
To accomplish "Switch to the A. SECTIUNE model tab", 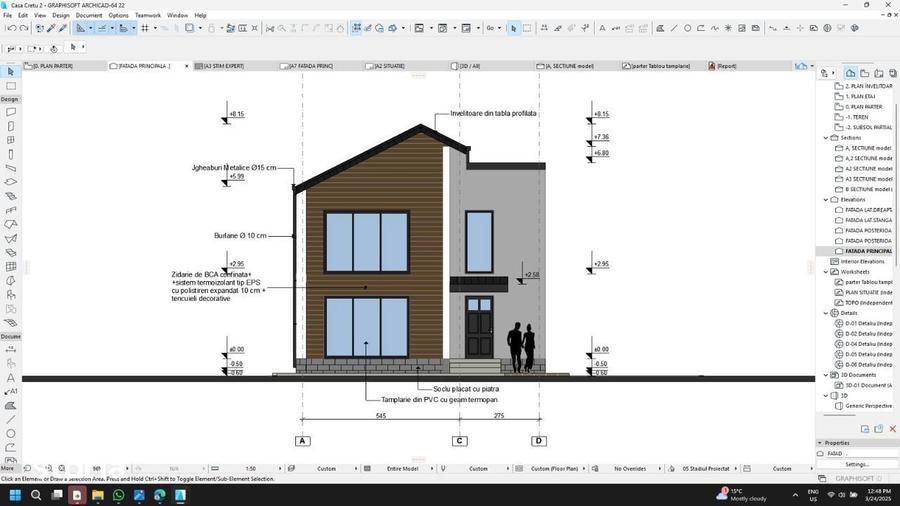I will point(577,66).
